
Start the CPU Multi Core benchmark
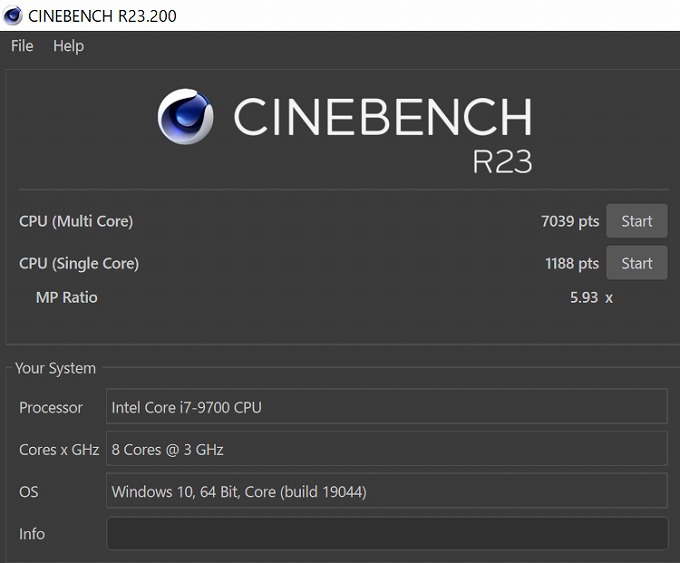pyautogui.click(x=636, y=221)
